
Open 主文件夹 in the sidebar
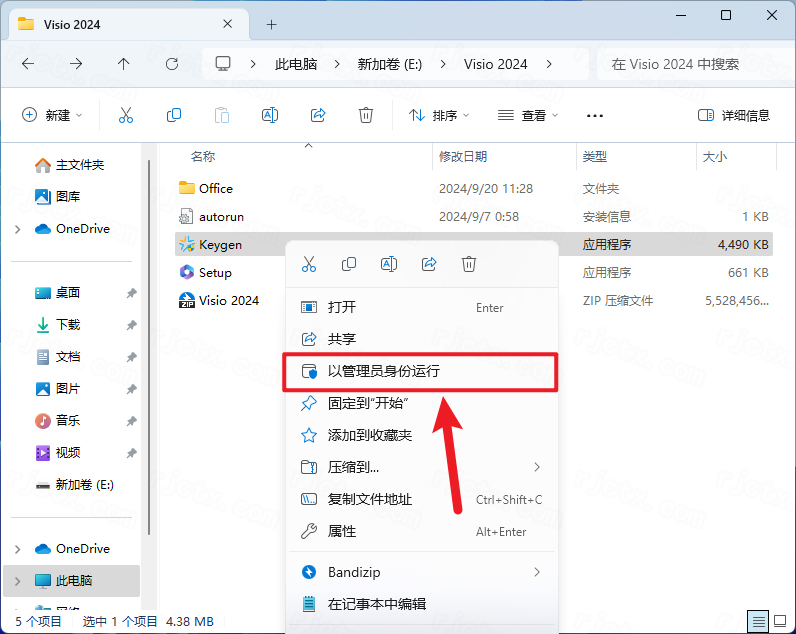(x=73, y=164)
